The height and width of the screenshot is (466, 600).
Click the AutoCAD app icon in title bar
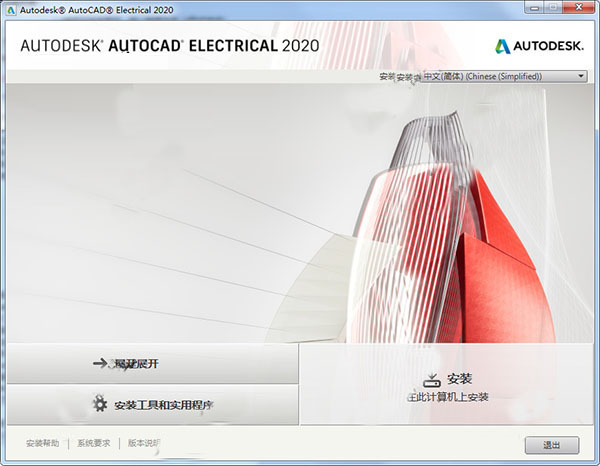(x=10, y=10)
